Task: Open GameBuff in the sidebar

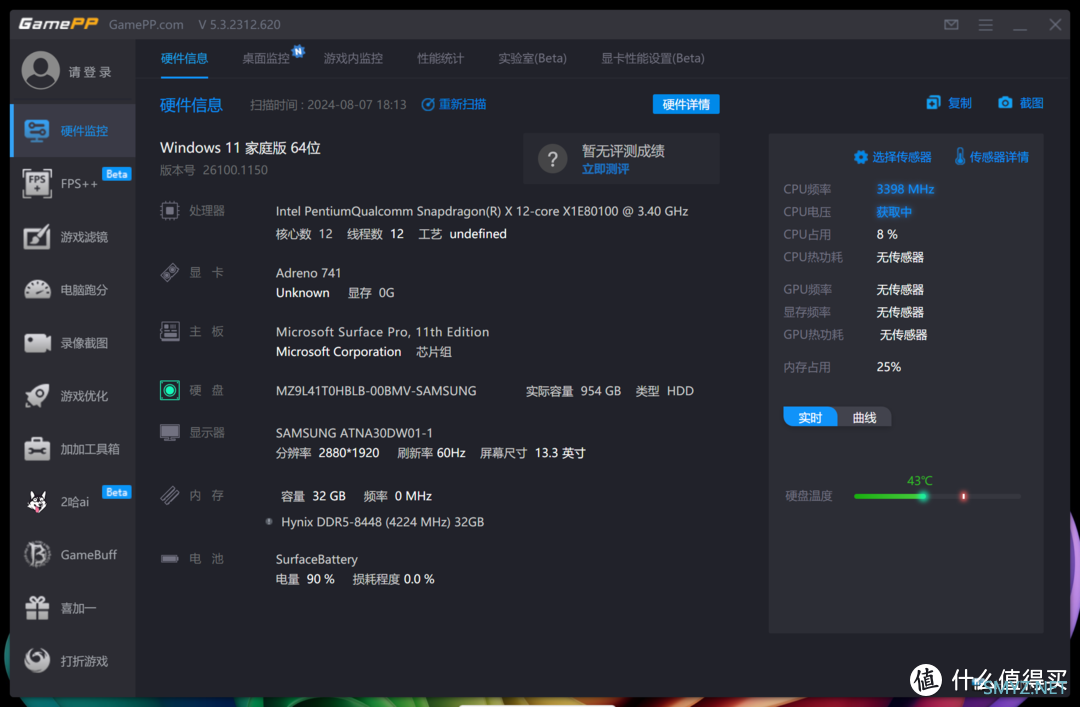Action: (x=73, y=555)
